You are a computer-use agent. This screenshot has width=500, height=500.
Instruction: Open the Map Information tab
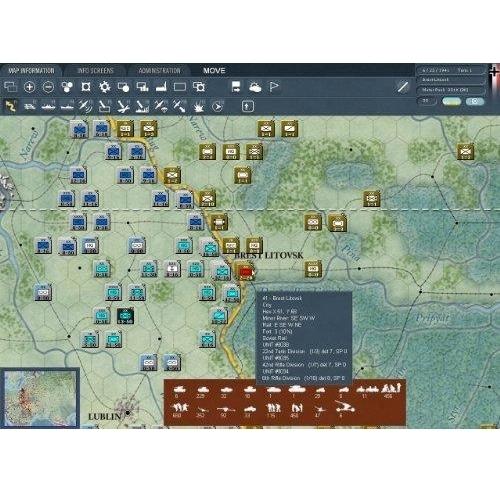coord(31,71)
